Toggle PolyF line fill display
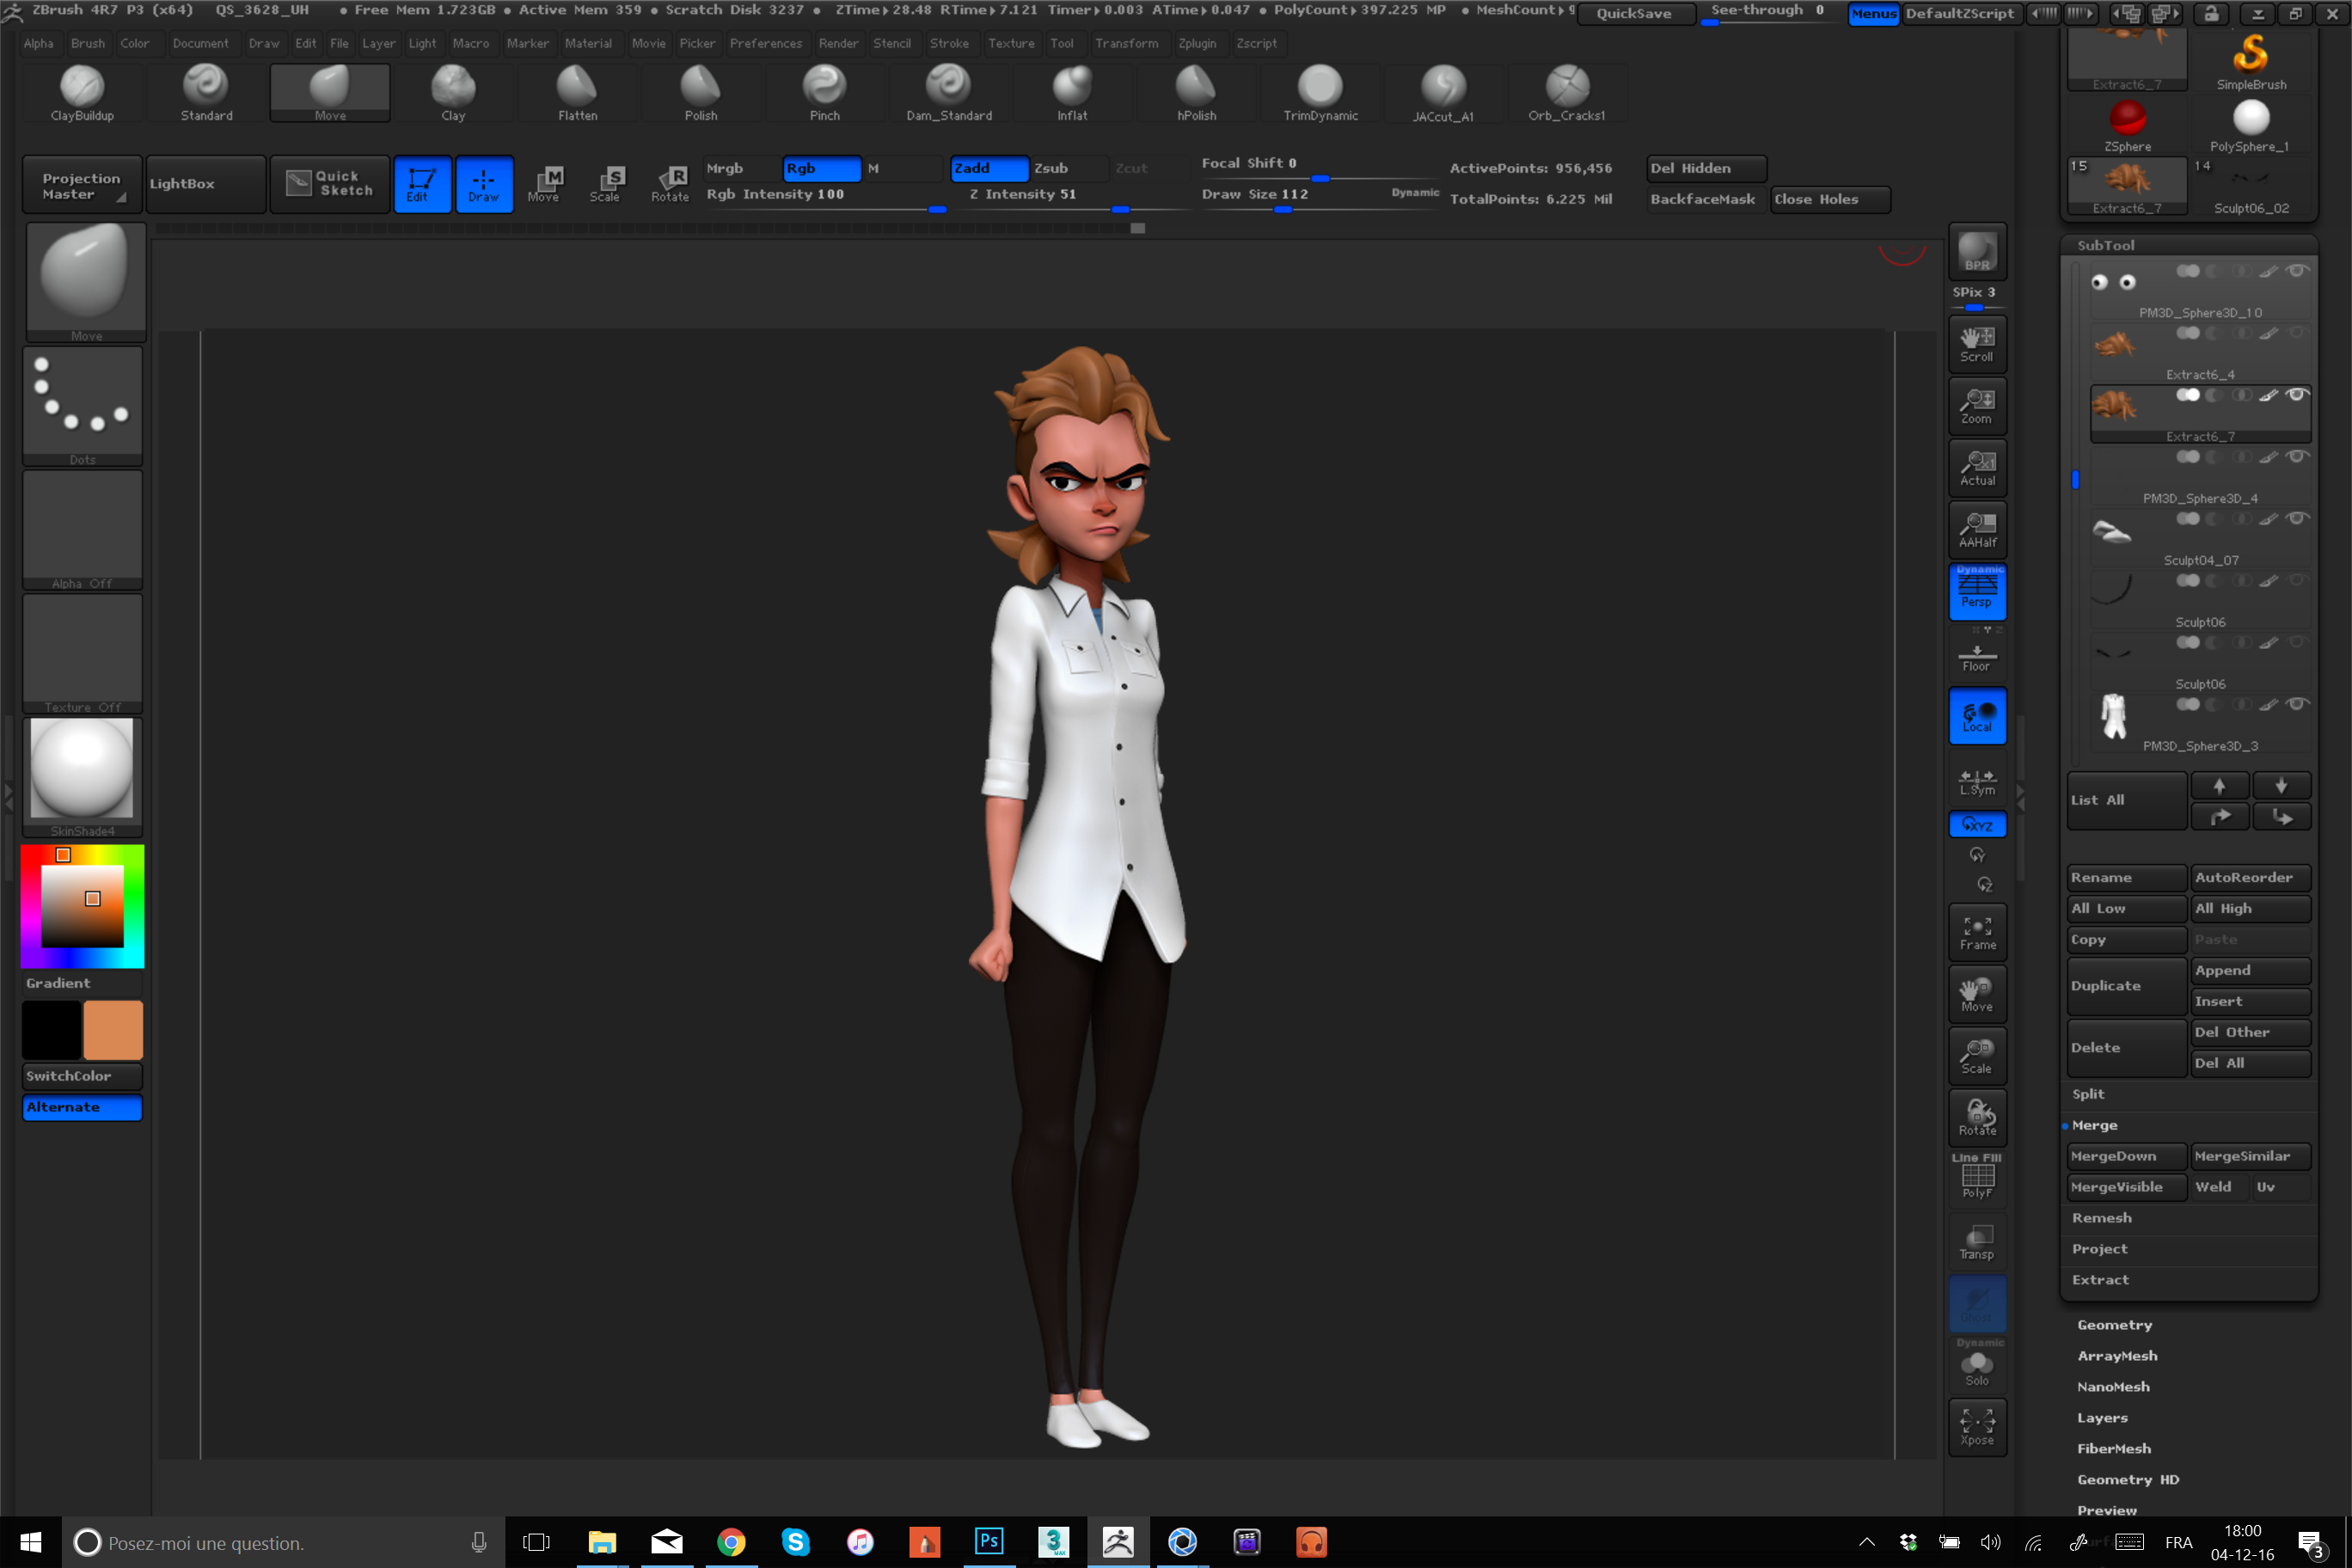 1977,1180
